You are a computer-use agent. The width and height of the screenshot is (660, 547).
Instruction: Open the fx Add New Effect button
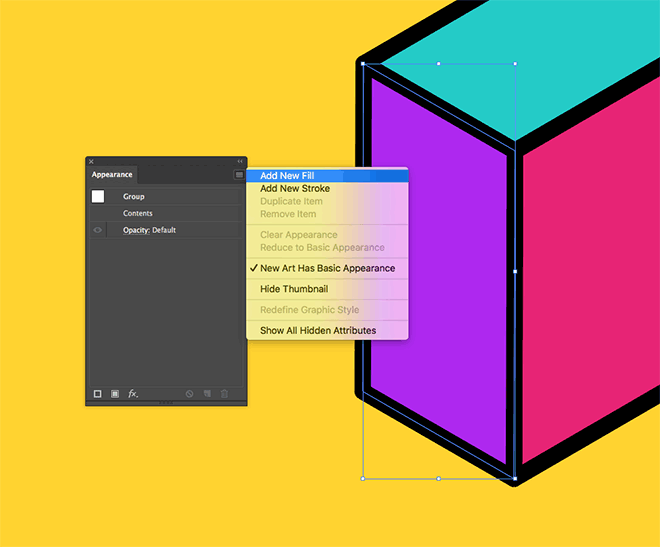point(133,394)
